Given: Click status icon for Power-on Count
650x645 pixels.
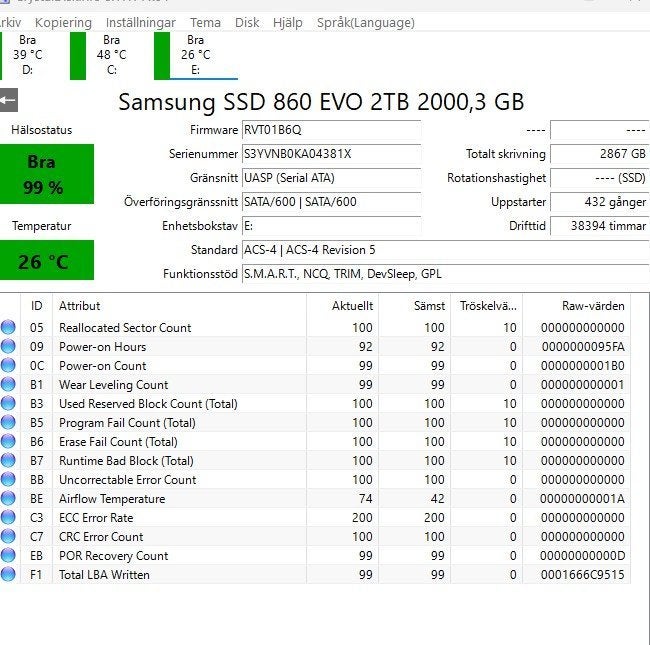Looking at the screenshot, I should (8, 366).
